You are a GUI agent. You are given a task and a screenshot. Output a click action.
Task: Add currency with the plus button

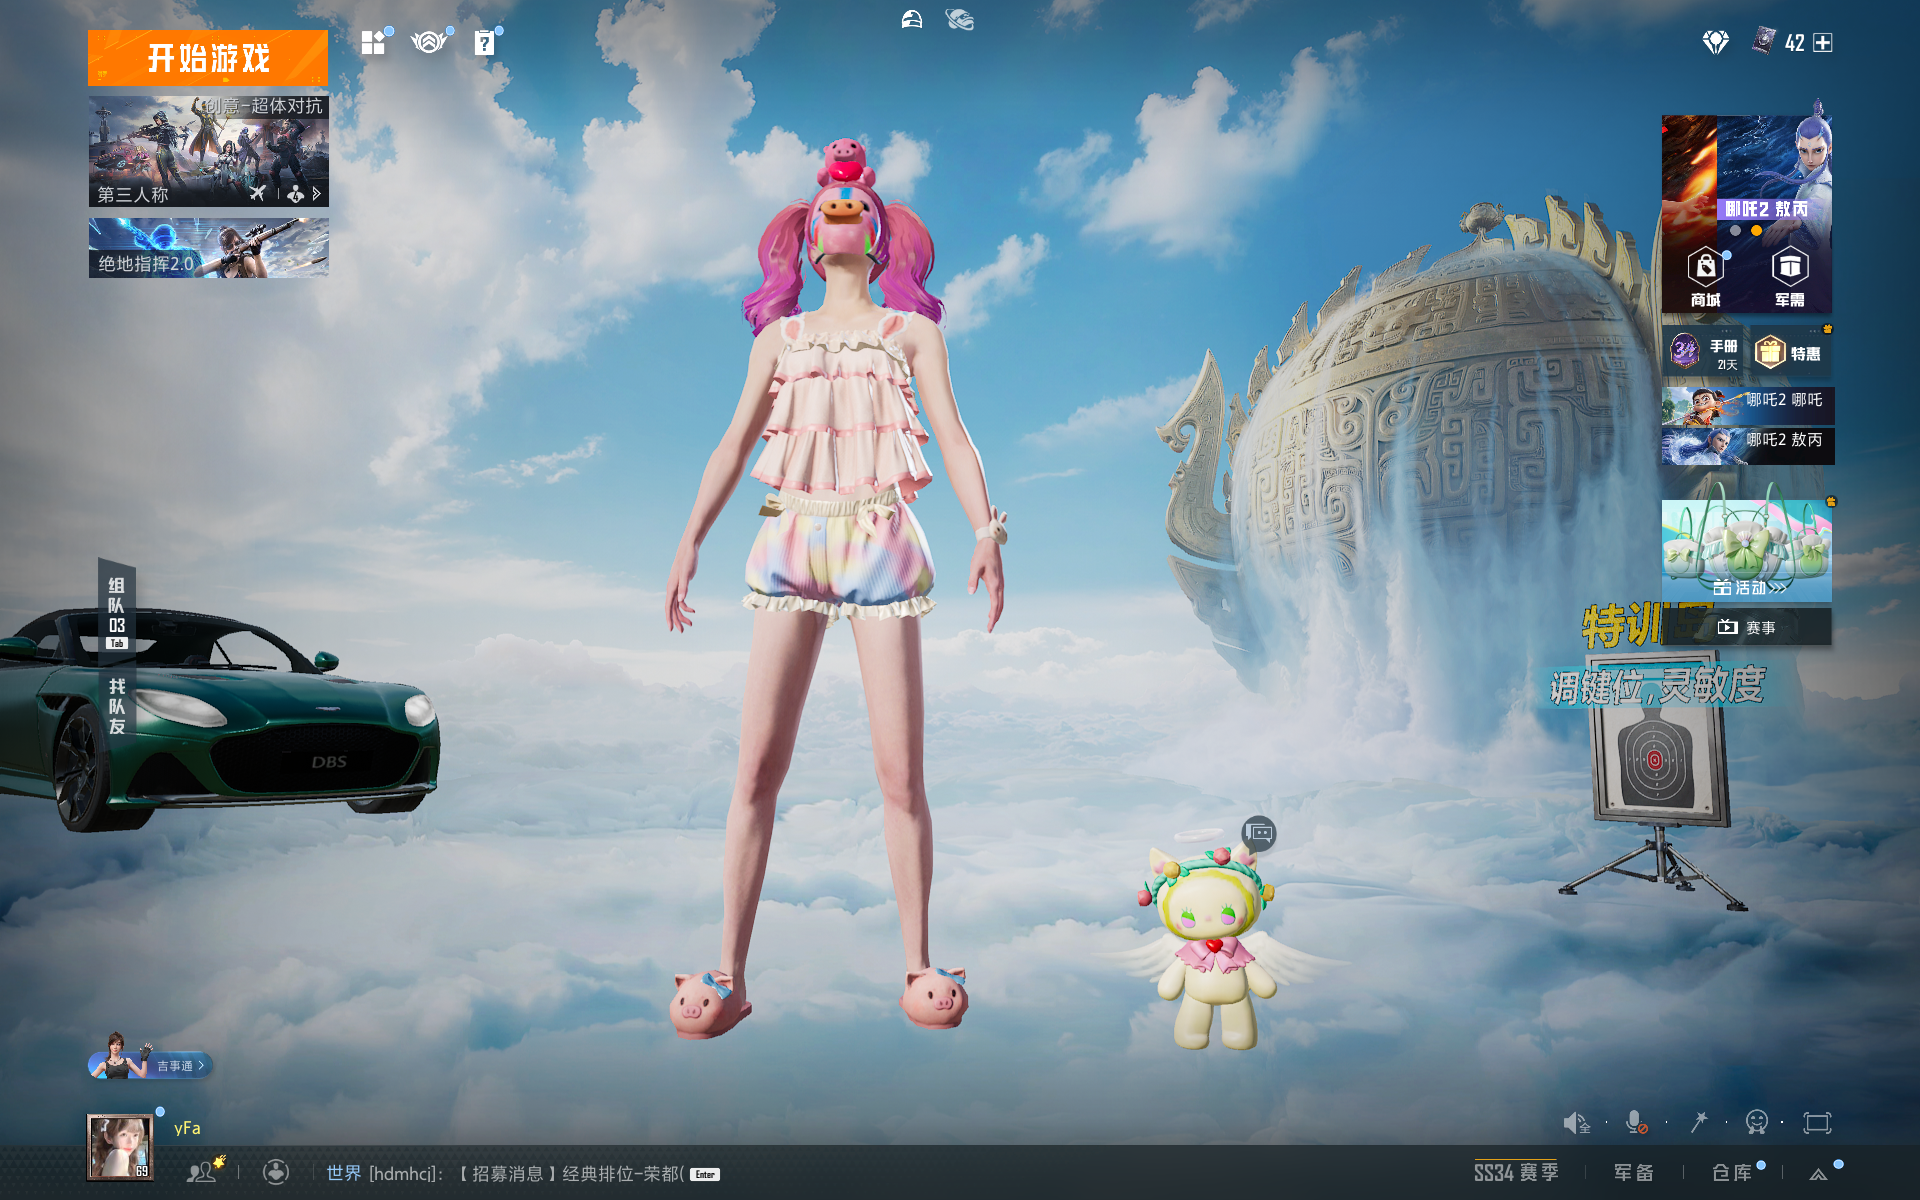(1823, 43)
